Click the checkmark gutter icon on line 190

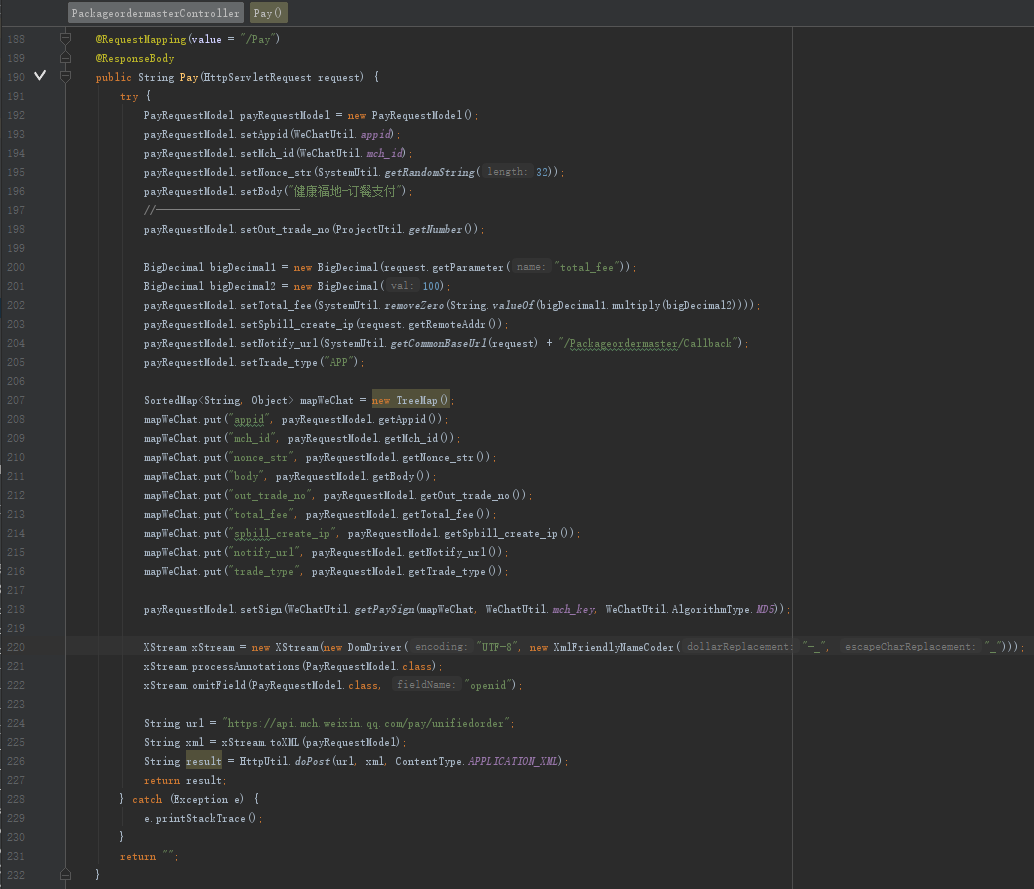(40, 75)
